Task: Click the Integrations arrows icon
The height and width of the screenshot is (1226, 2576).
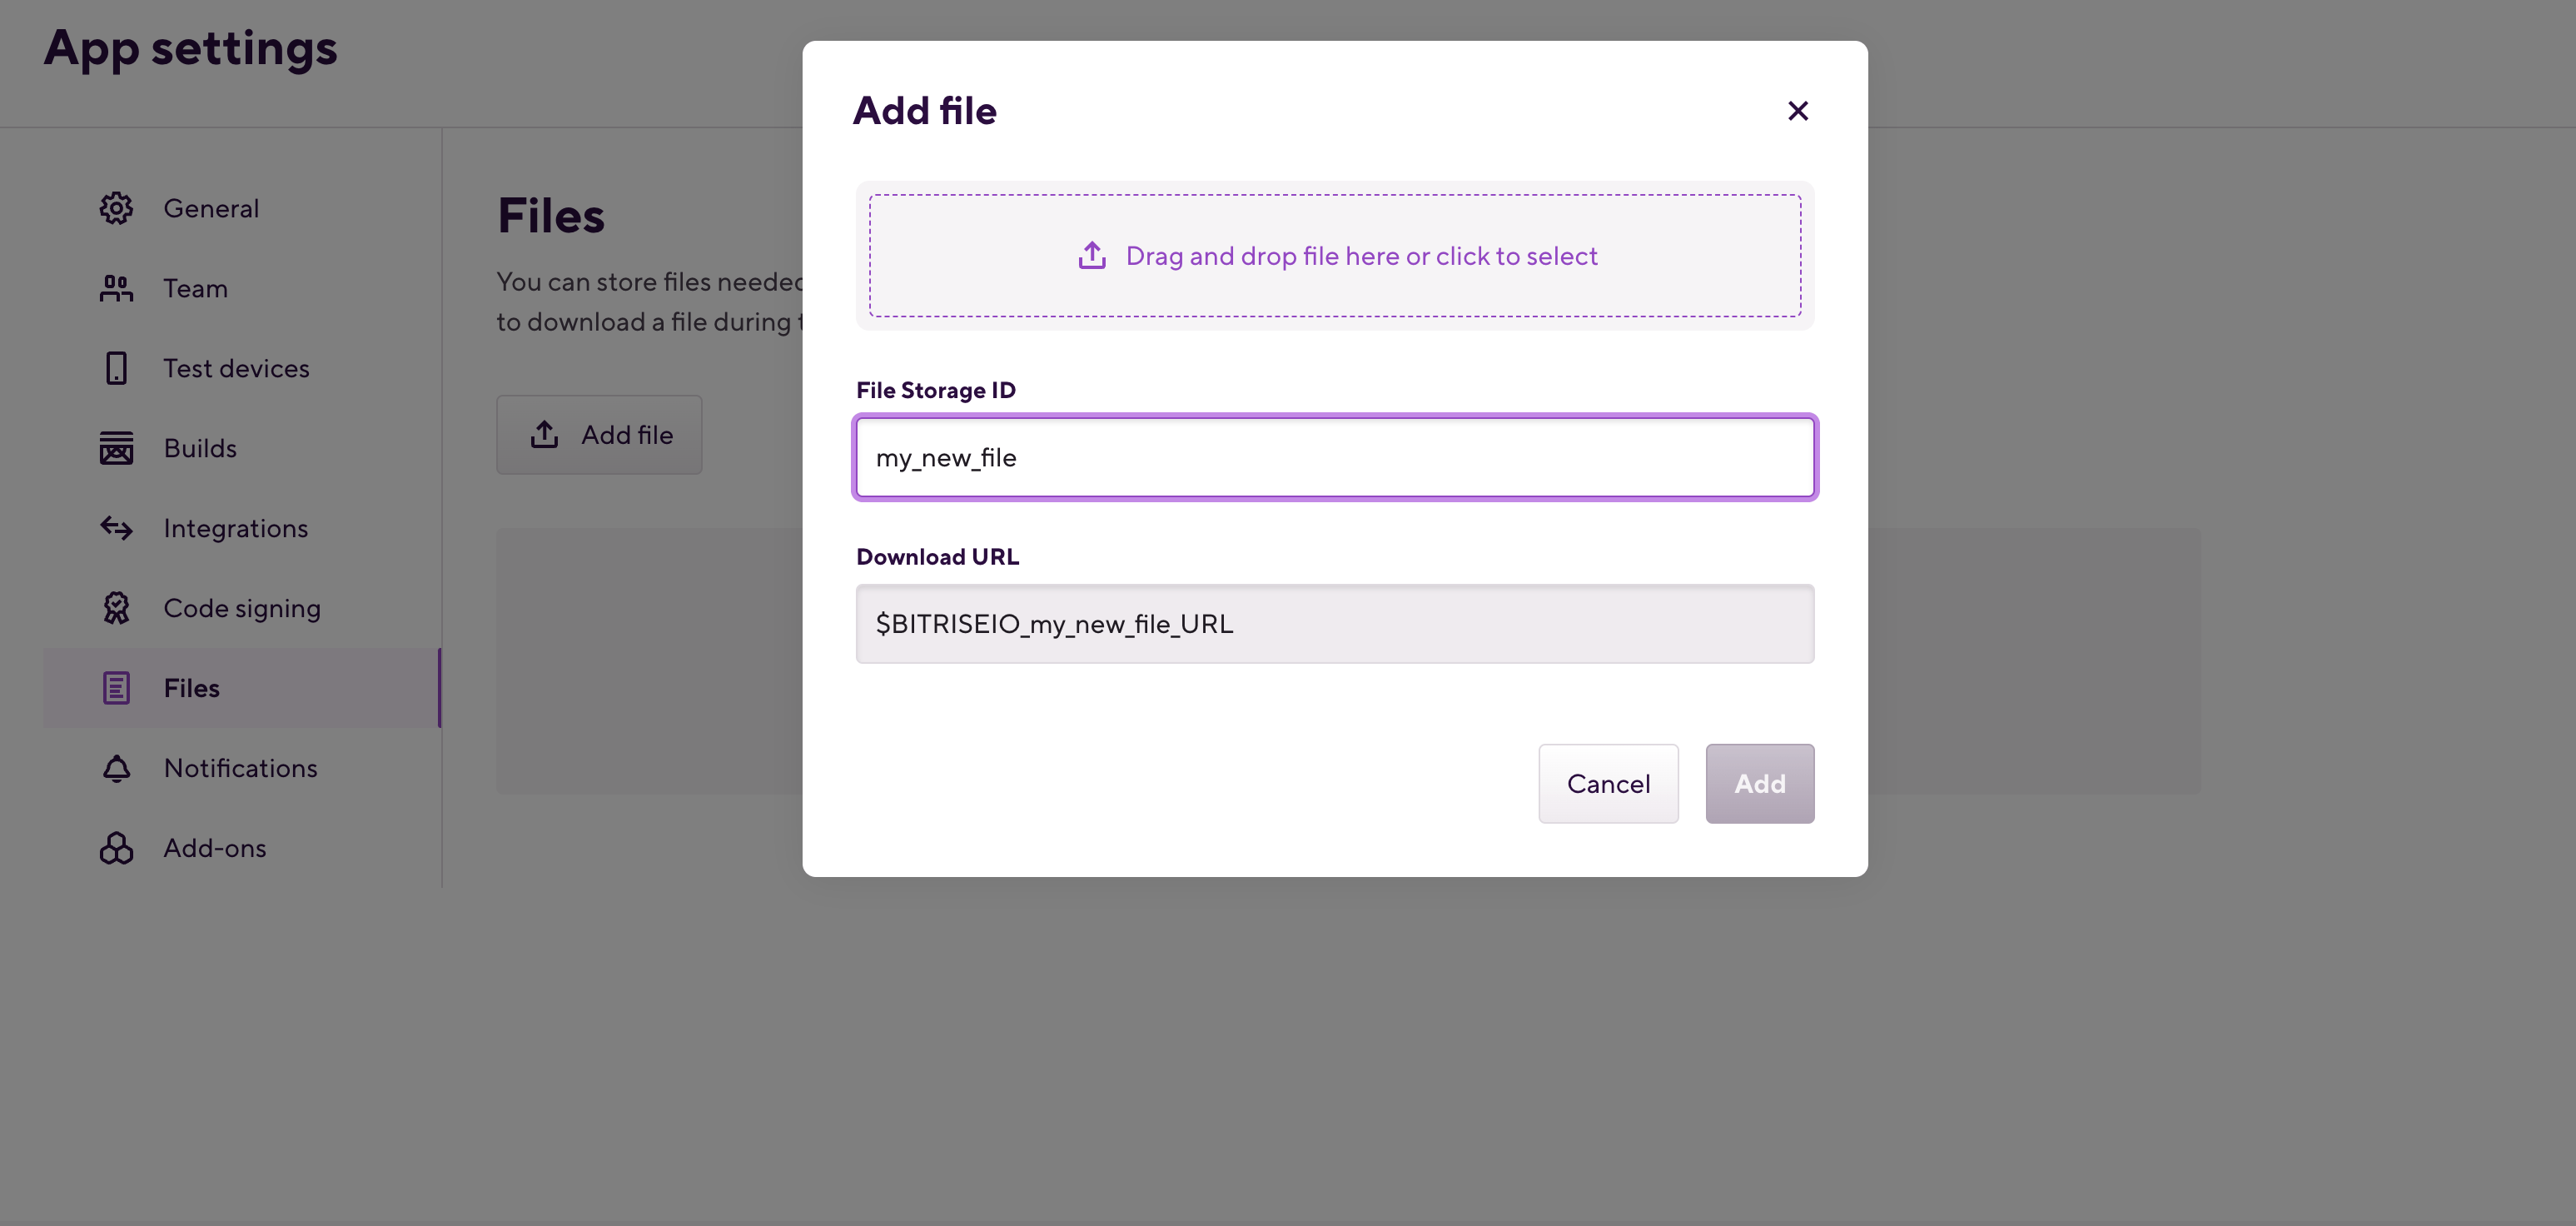Action: click(x=116, y=528)
